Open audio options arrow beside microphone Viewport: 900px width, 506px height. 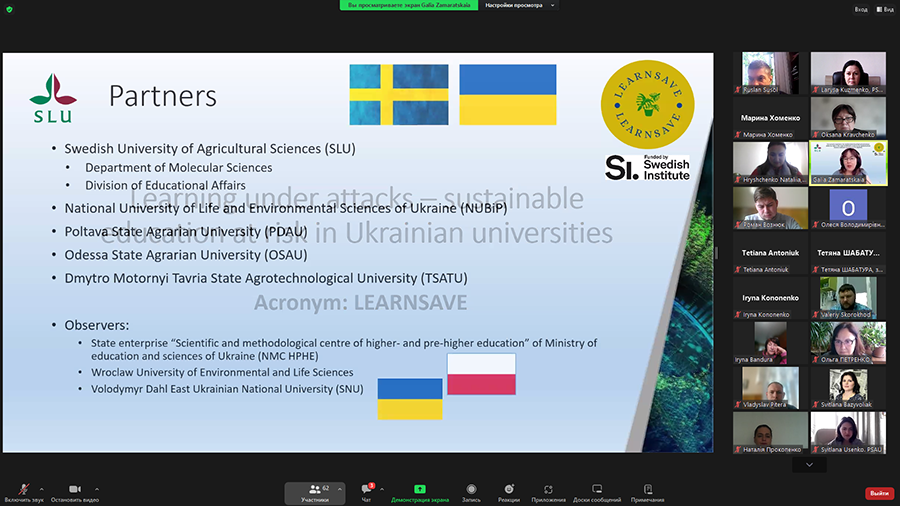coord(41,489)
